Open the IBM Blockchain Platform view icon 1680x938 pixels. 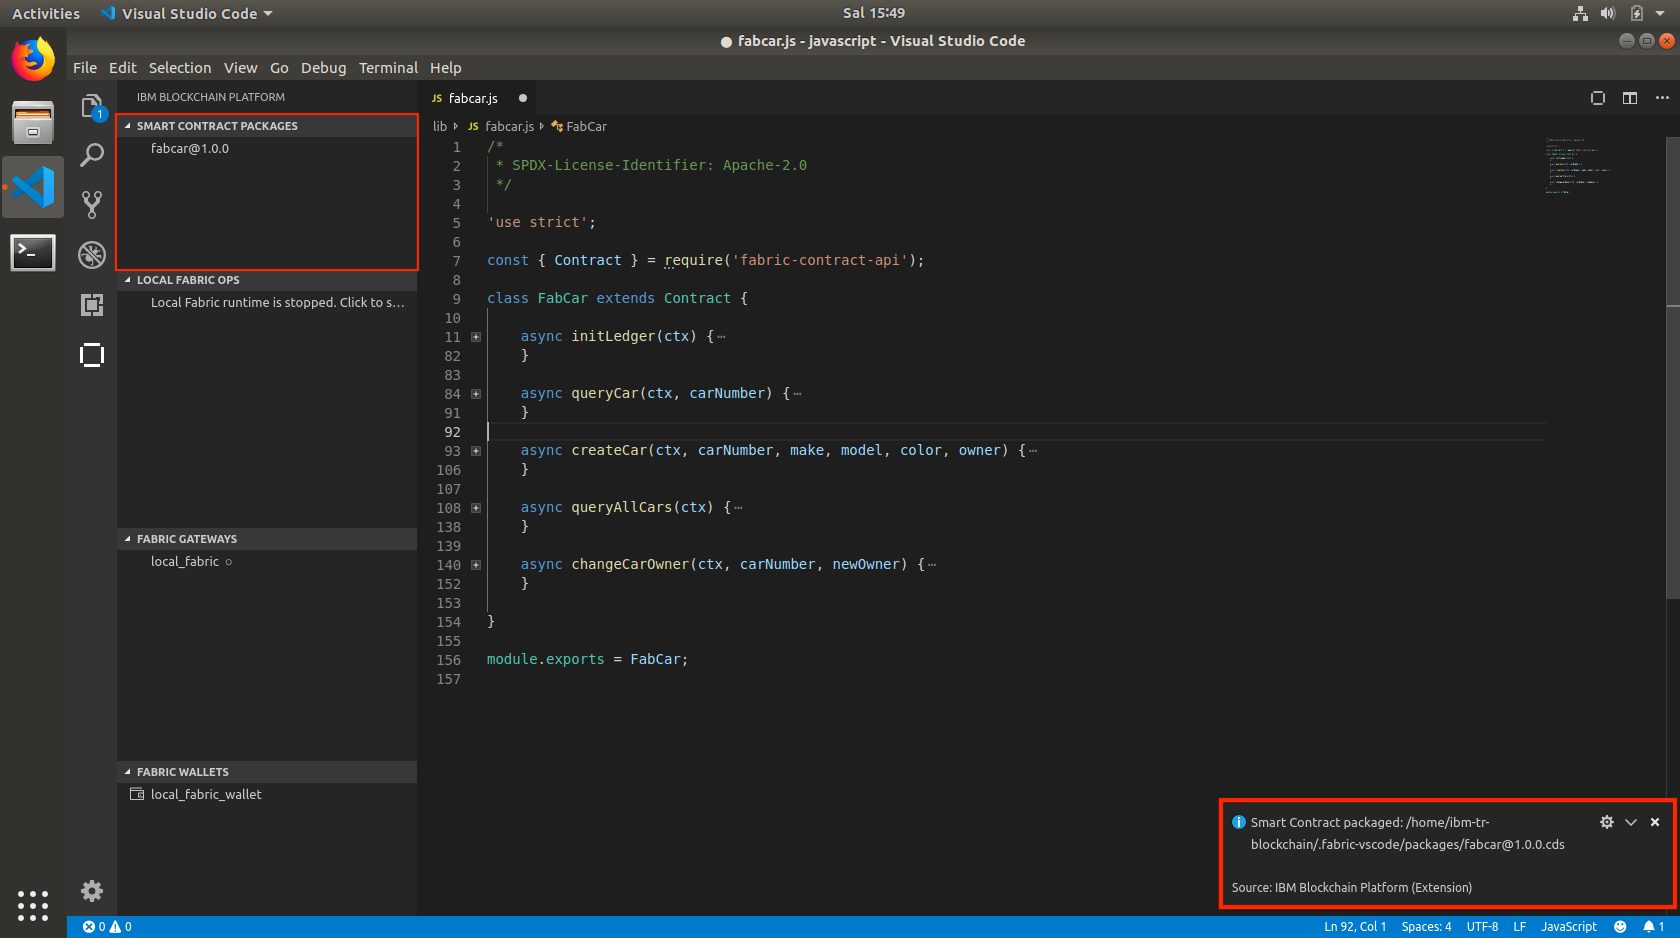(x=92, y=355)
